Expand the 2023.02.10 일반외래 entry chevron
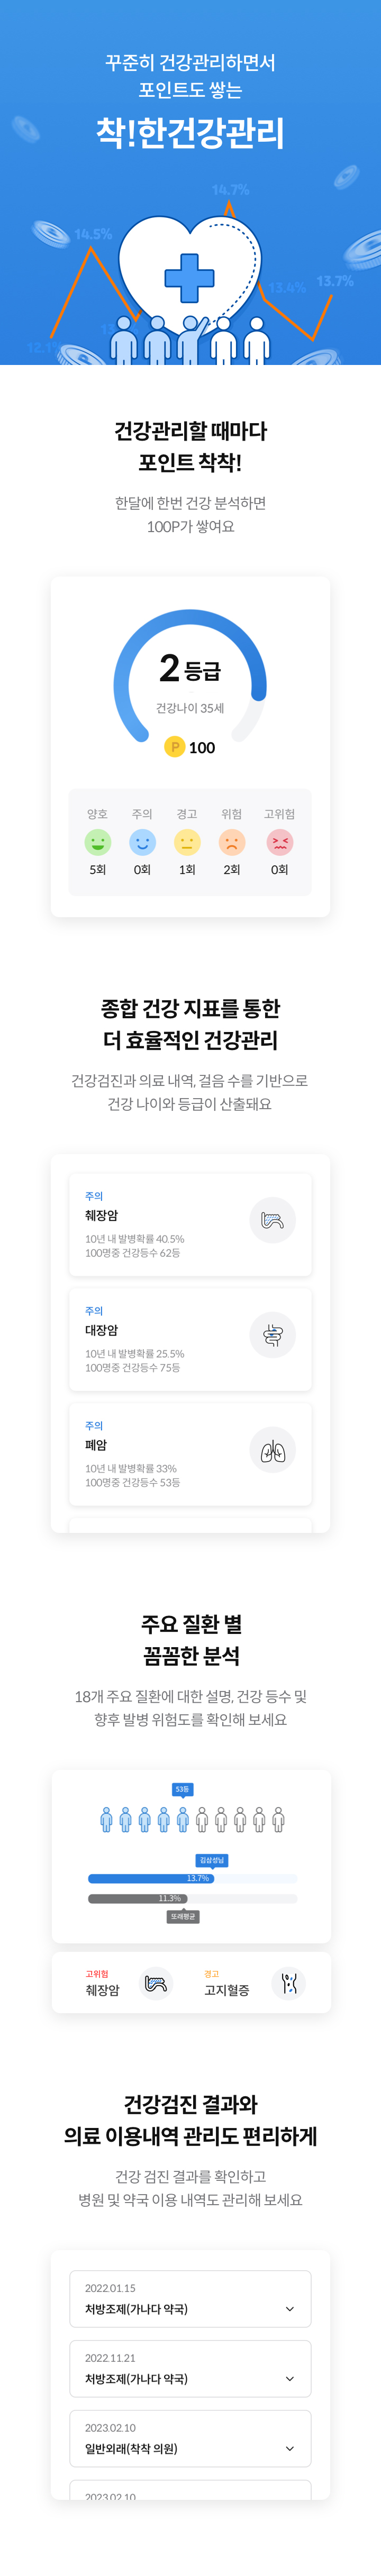Screen dimensions: 381x2576 [x=290, y=2449]
